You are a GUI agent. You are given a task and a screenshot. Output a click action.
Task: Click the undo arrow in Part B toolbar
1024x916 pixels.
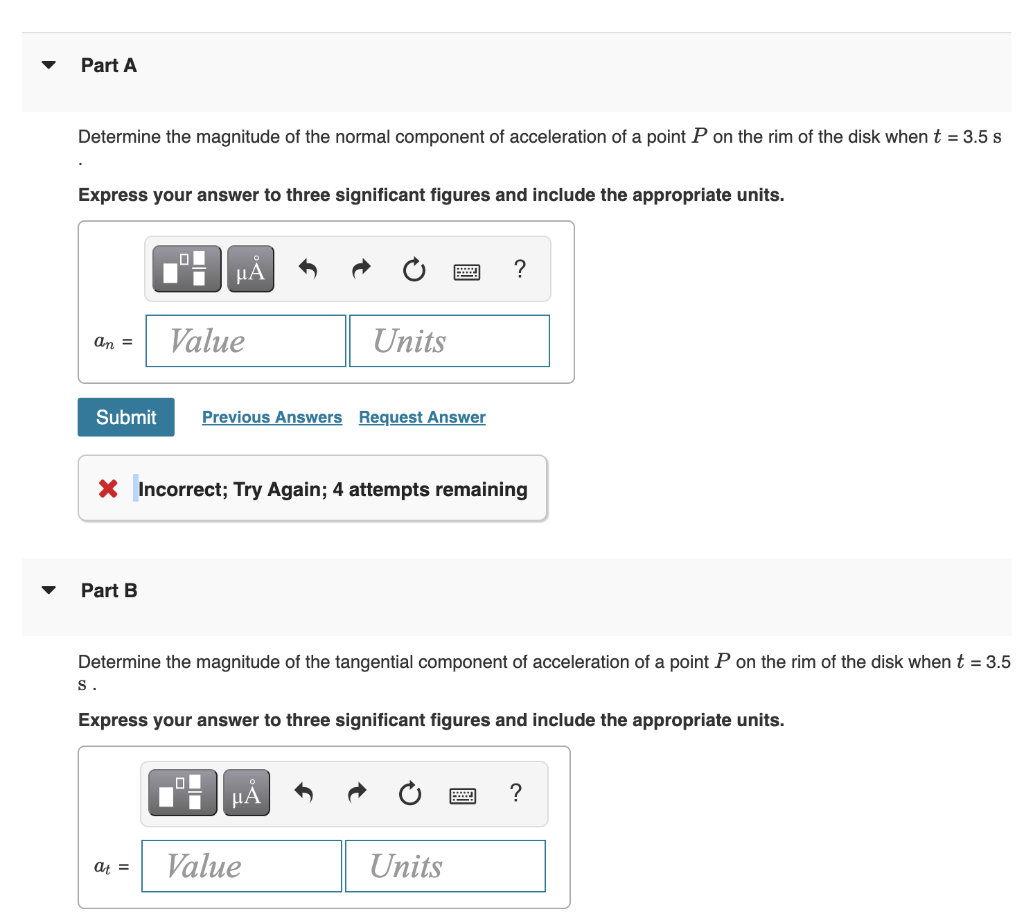[304, 793]
